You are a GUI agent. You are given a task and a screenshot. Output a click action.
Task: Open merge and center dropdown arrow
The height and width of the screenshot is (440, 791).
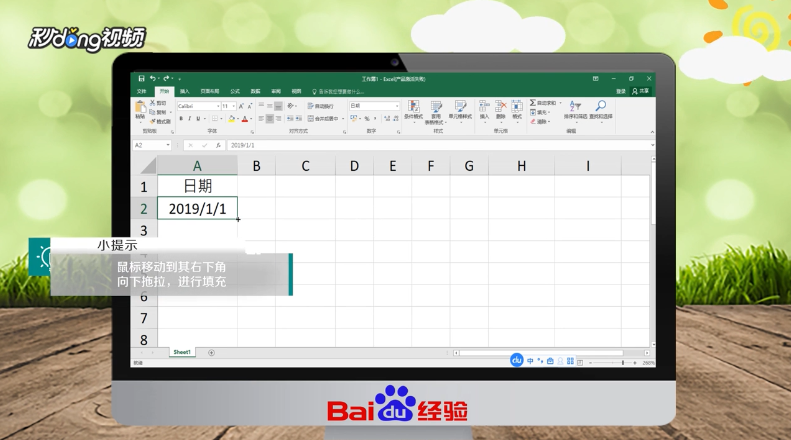pos(343,119)
